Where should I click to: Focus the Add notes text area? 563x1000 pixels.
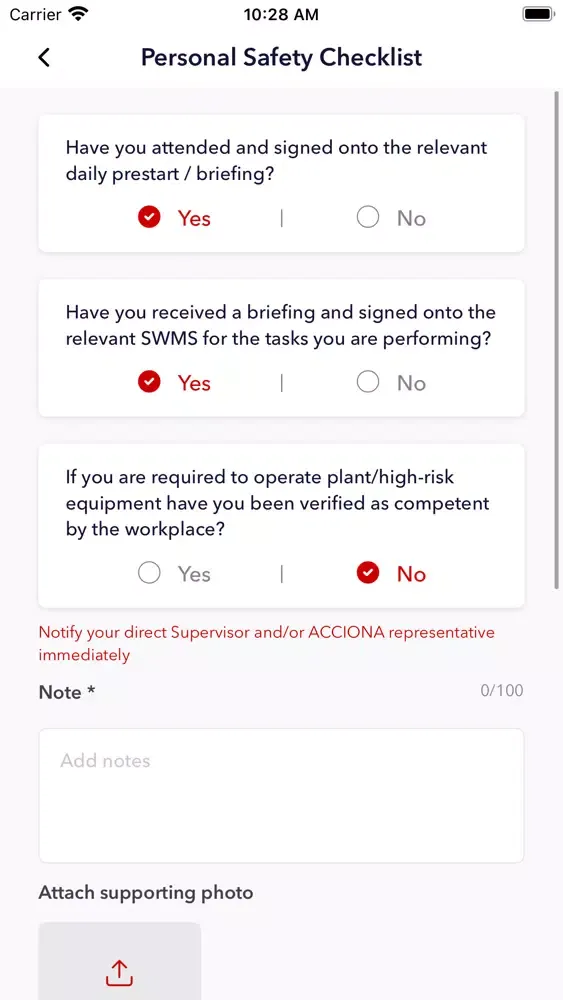tap(281, 795)
